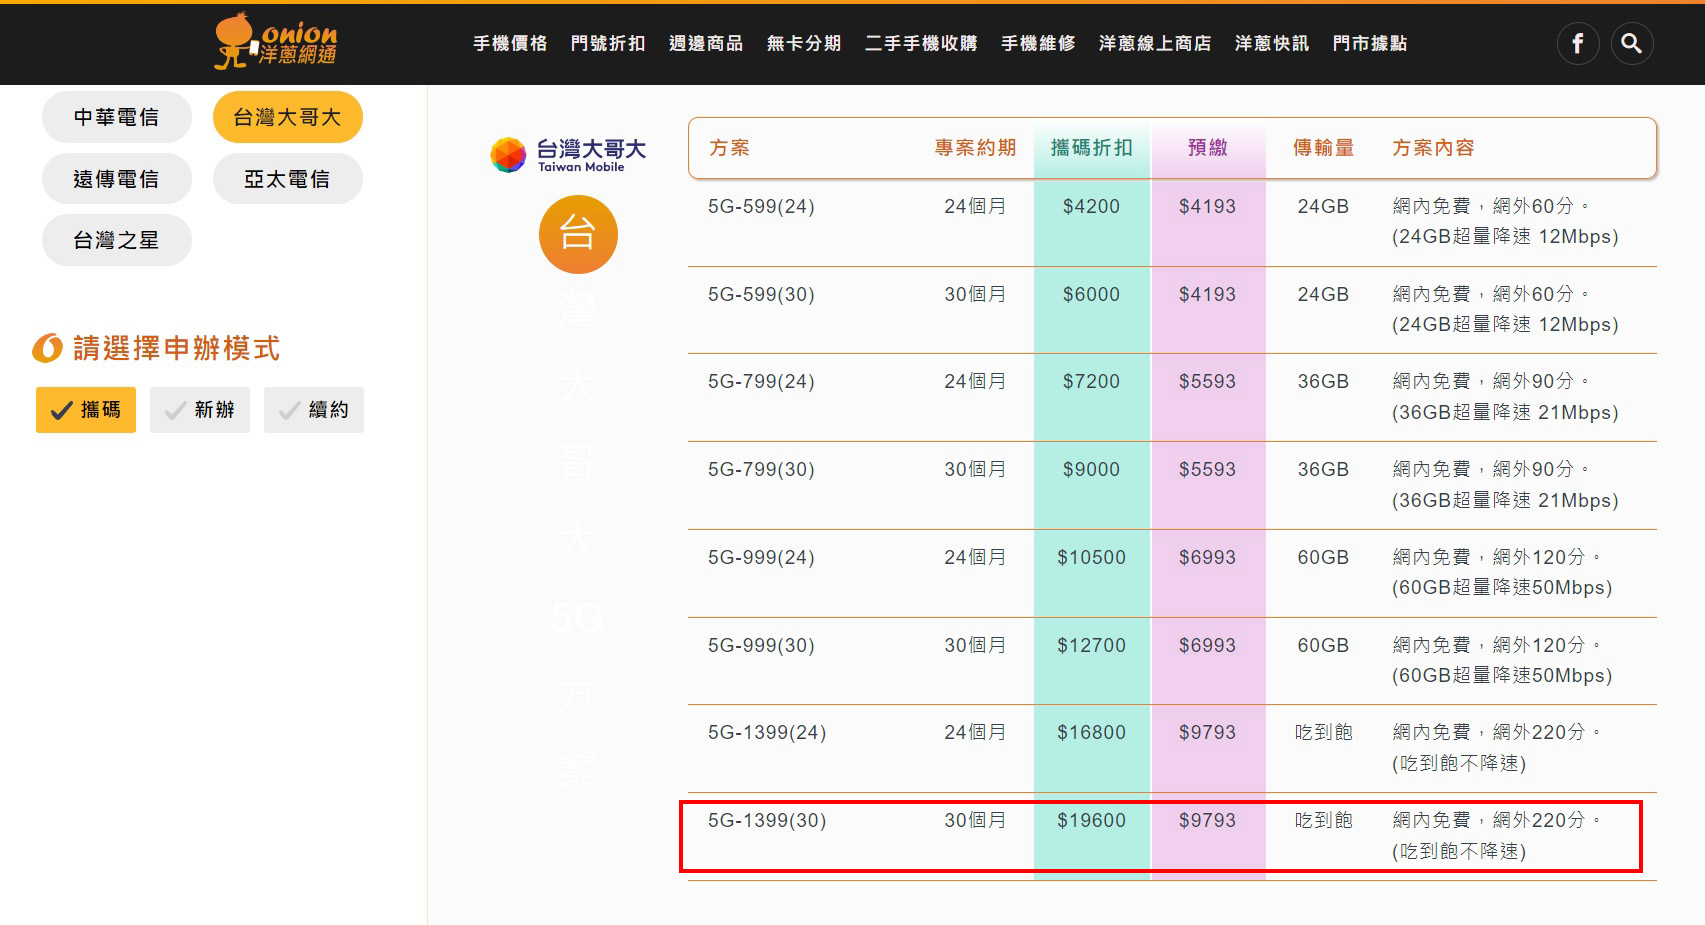Toggle the 攜碼 application mode
1705x925 pixels.
86,410
